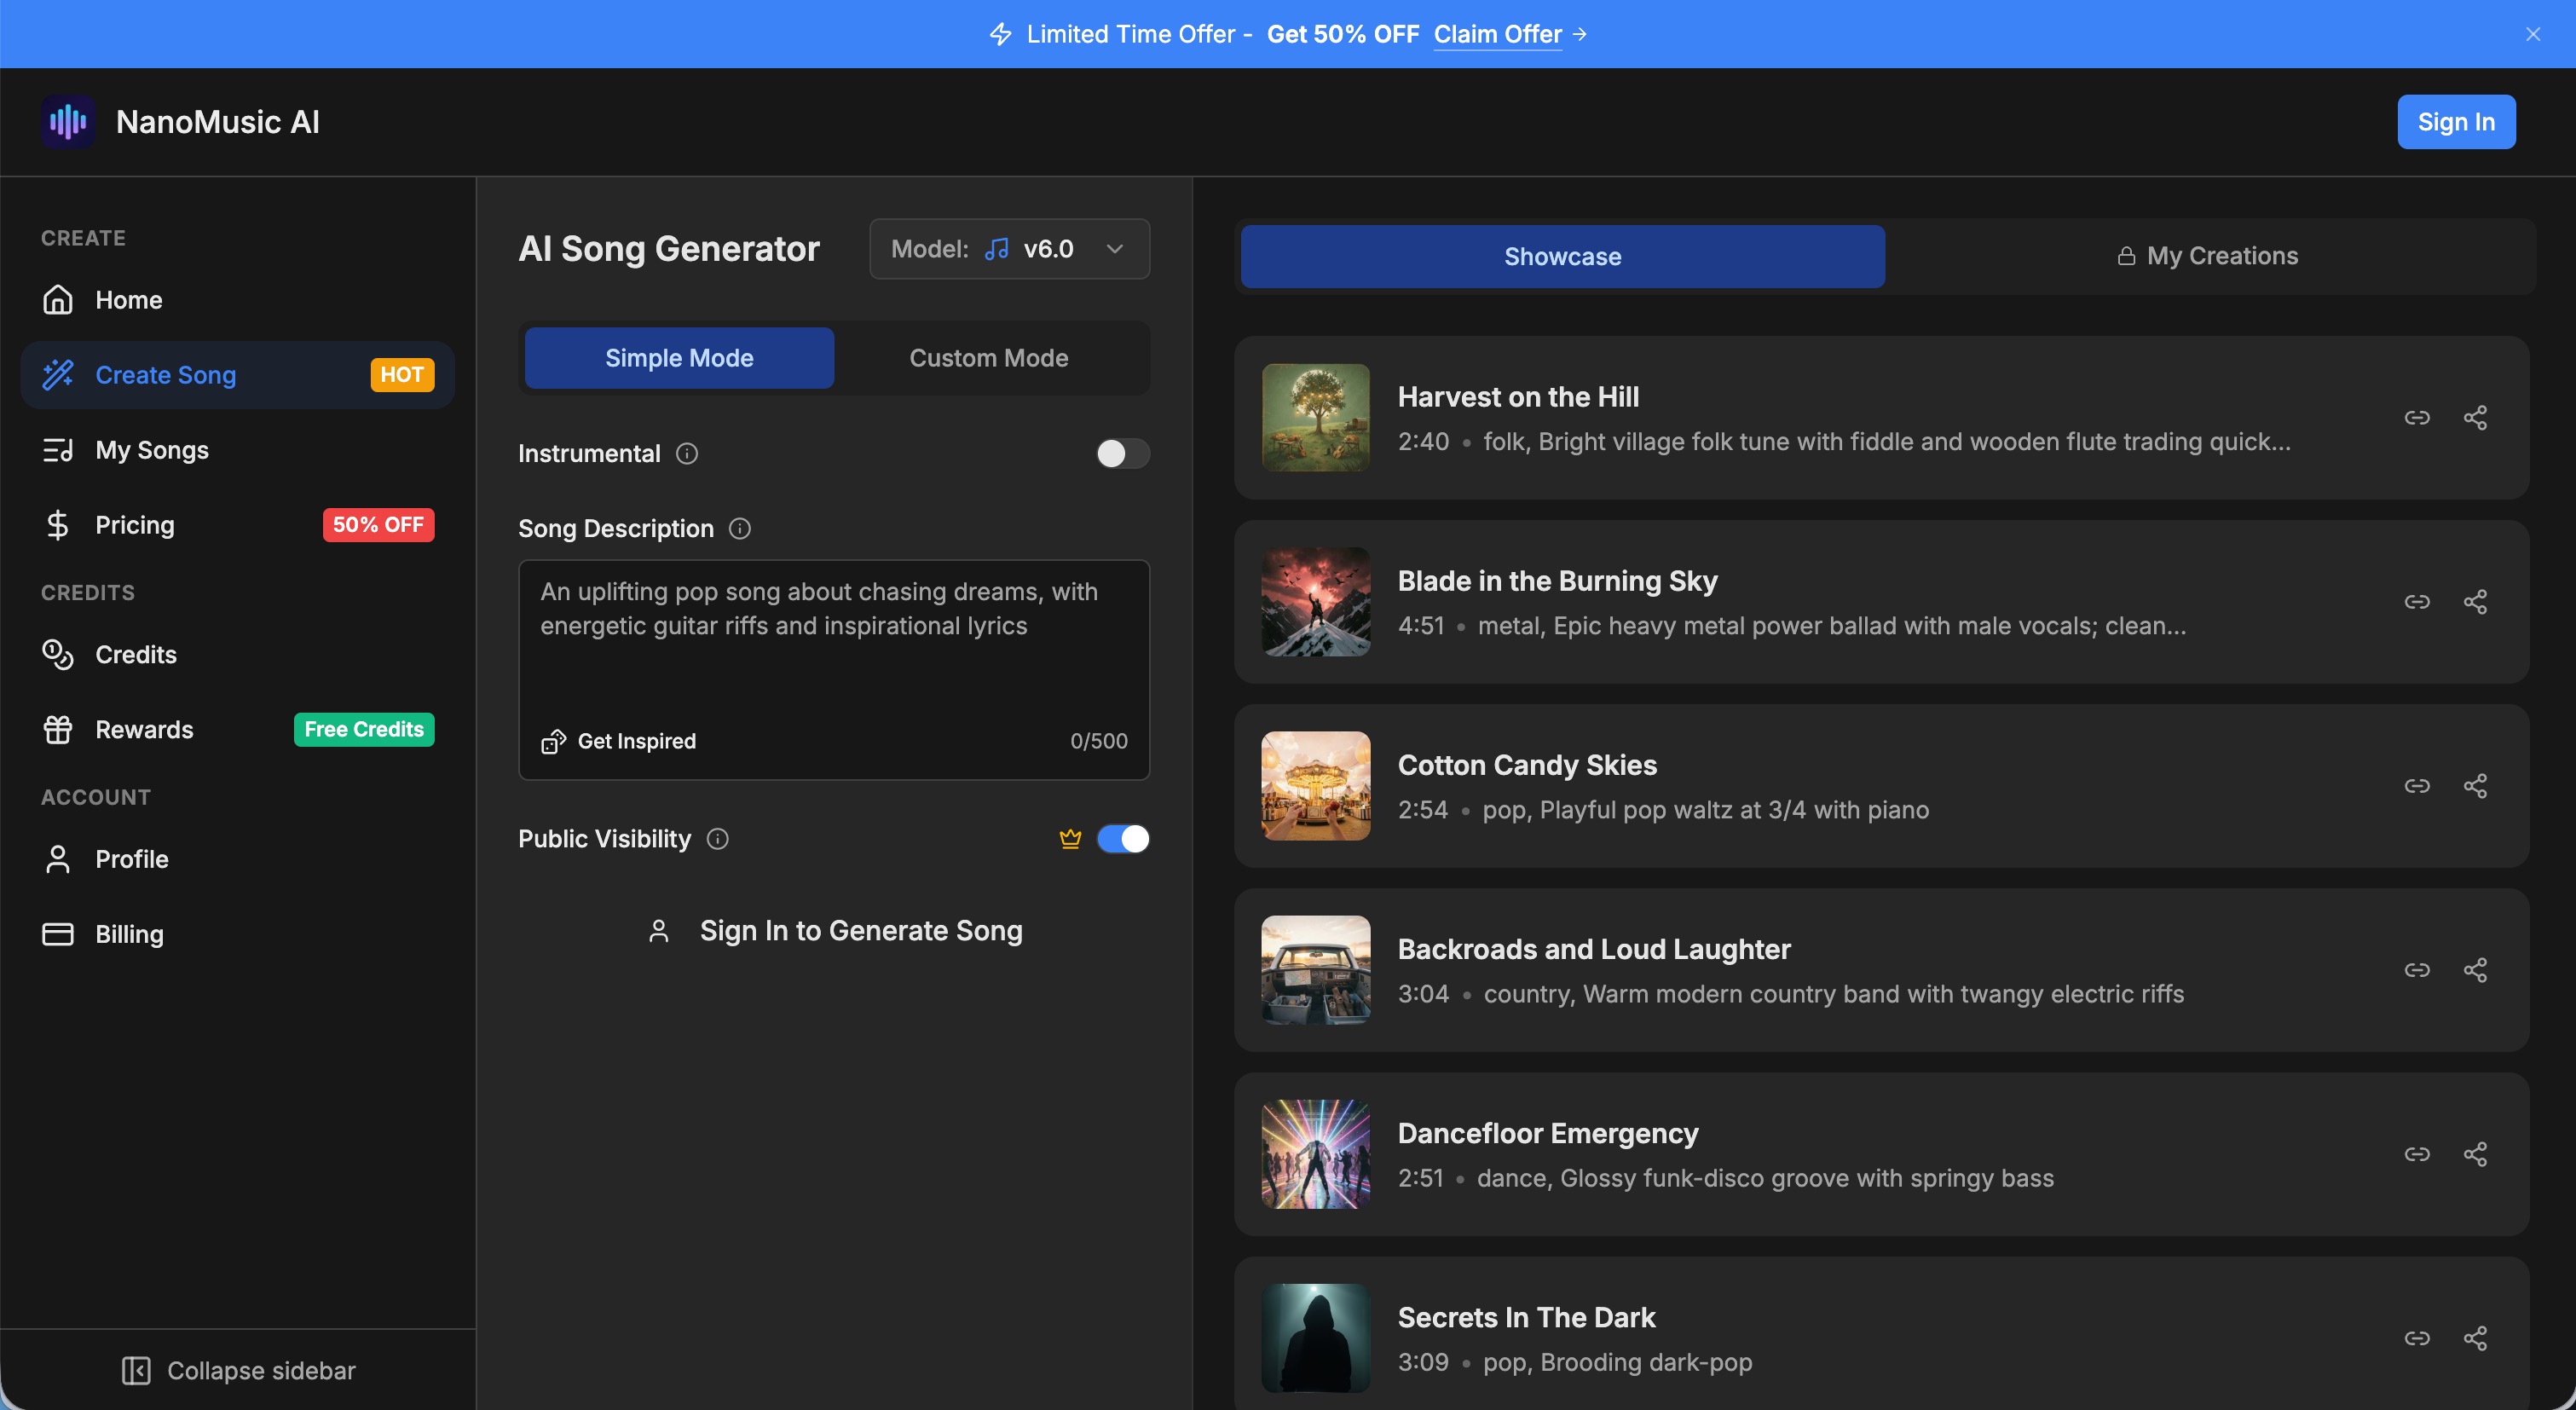Turn off Public Visibility switch
This screenshot has height=1410, width=2576.
point(1122,839)
